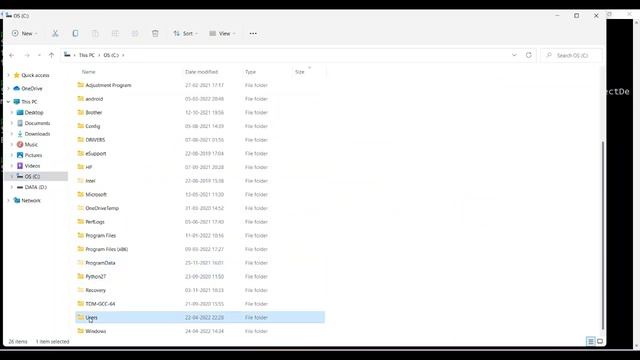Select Downloads in navigation pane

click(x=37, y=134)
